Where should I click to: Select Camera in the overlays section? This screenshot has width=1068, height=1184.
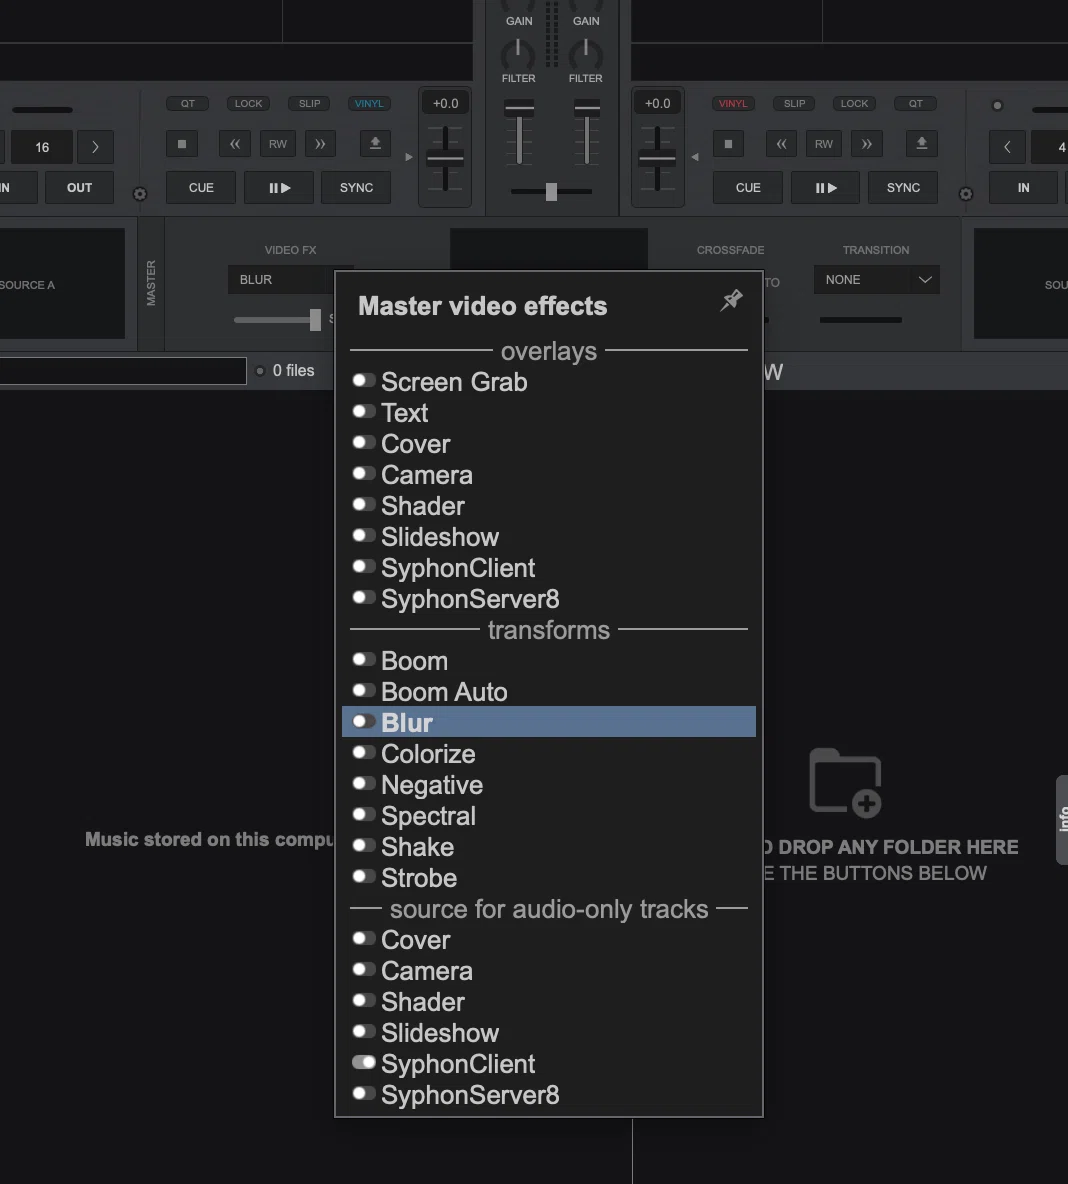tap(549, 475)
